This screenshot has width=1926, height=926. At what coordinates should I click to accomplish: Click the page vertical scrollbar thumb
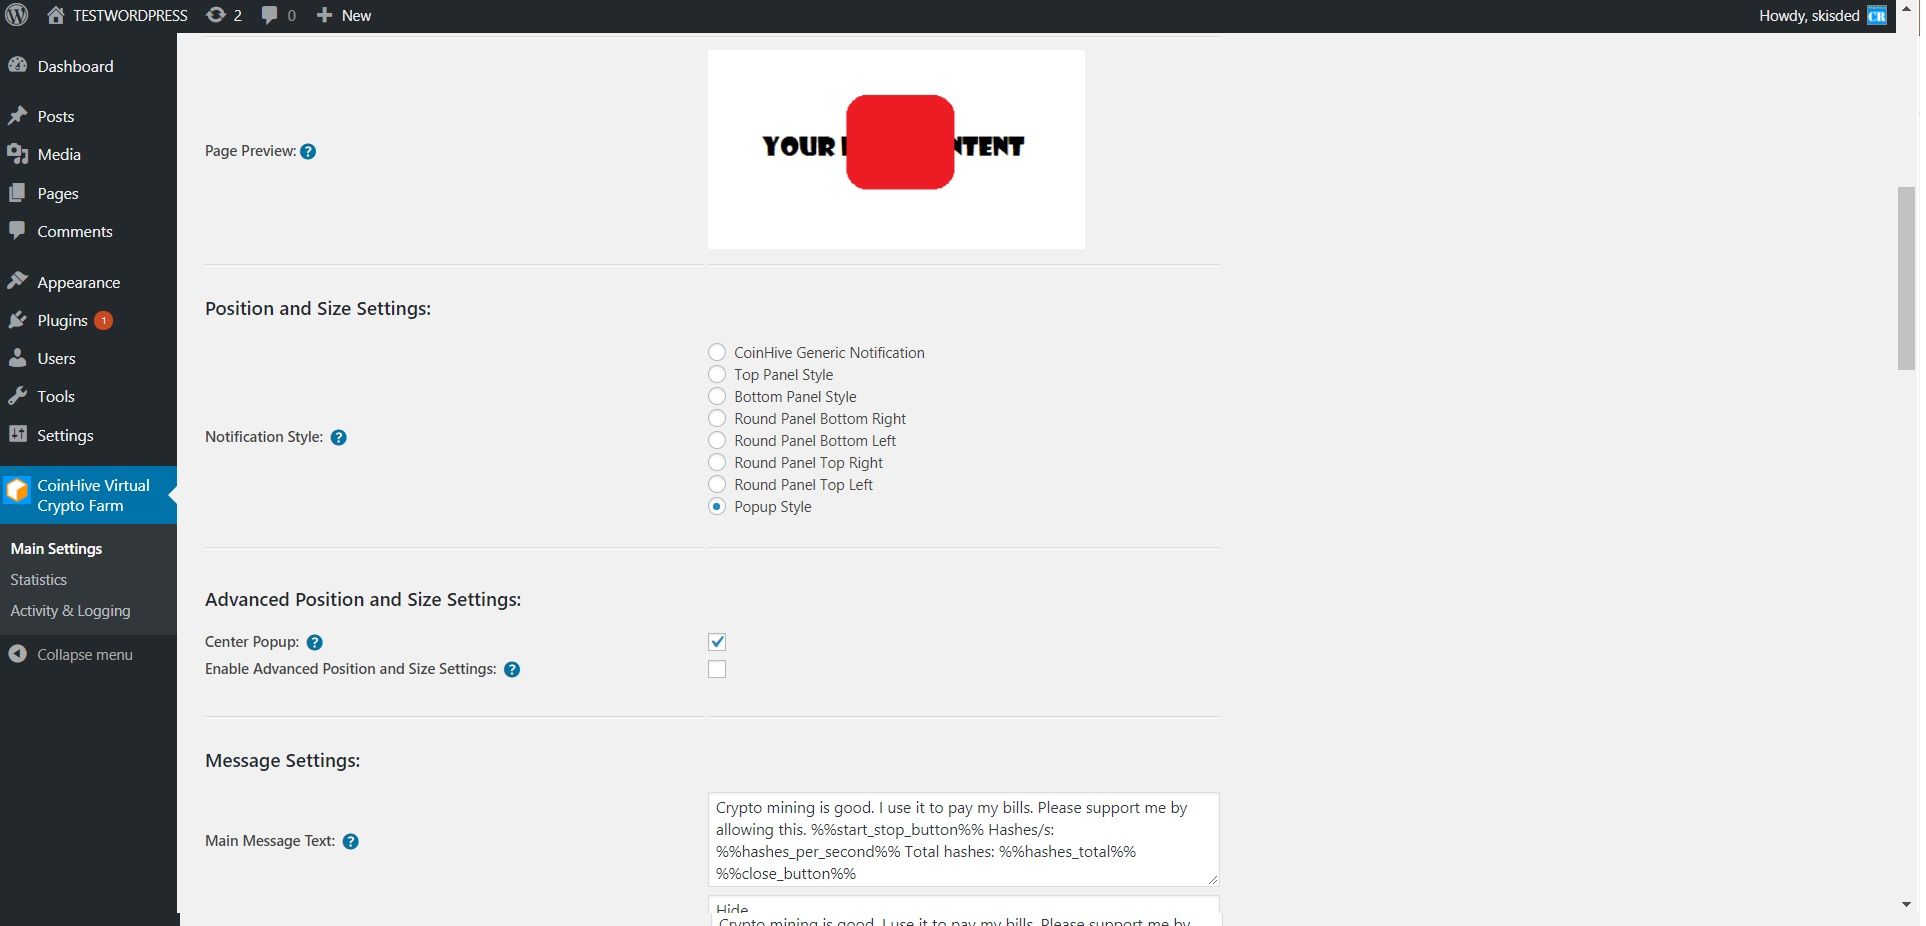[x=1906, y=278]
